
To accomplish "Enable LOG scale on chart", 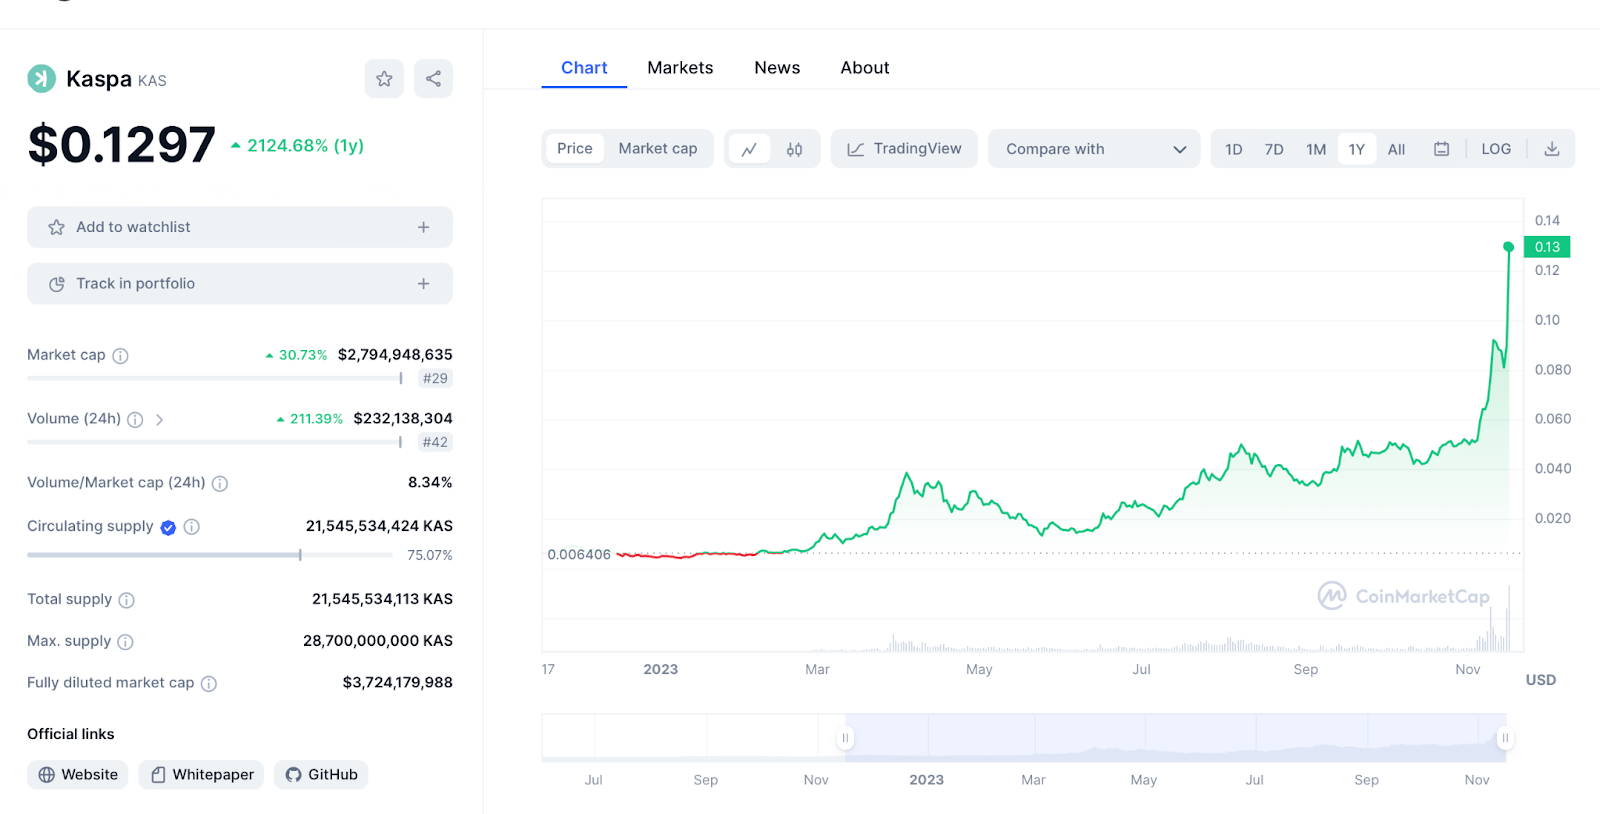I will 1496,149.
